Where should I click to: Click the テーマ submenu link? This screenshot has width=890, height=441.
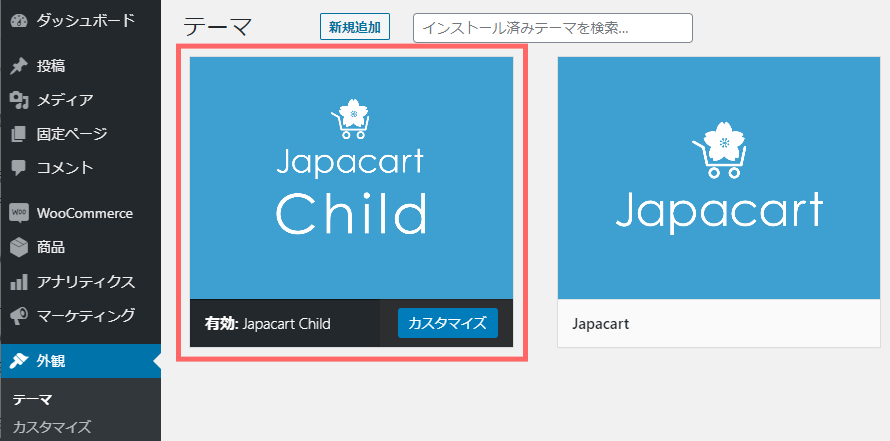point(32,400)
